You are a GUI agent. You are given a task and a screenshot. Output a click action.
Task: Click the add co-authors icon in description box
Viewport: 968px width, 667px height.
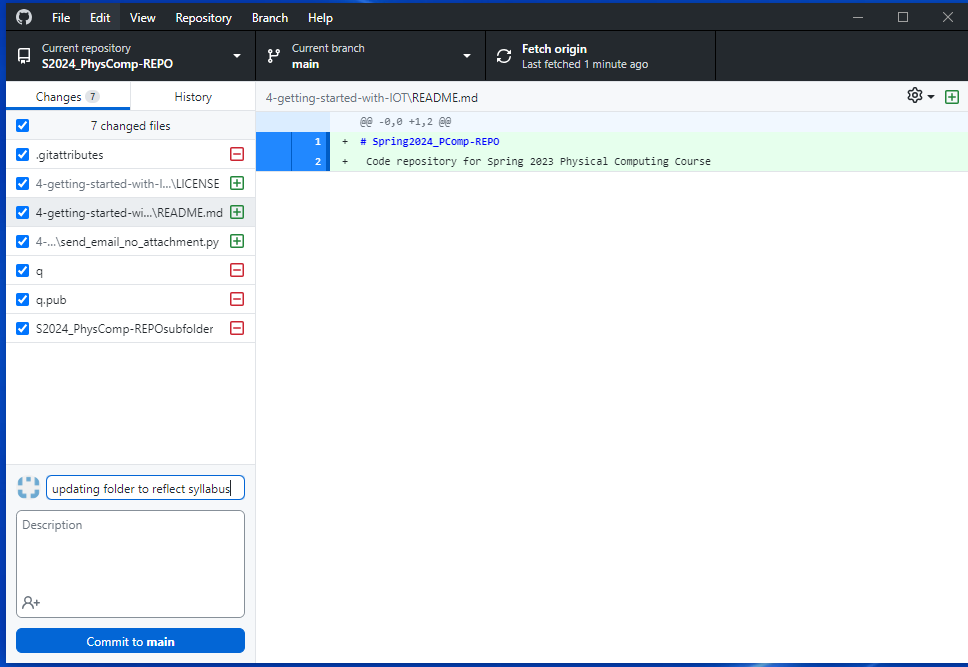[31, 602]
